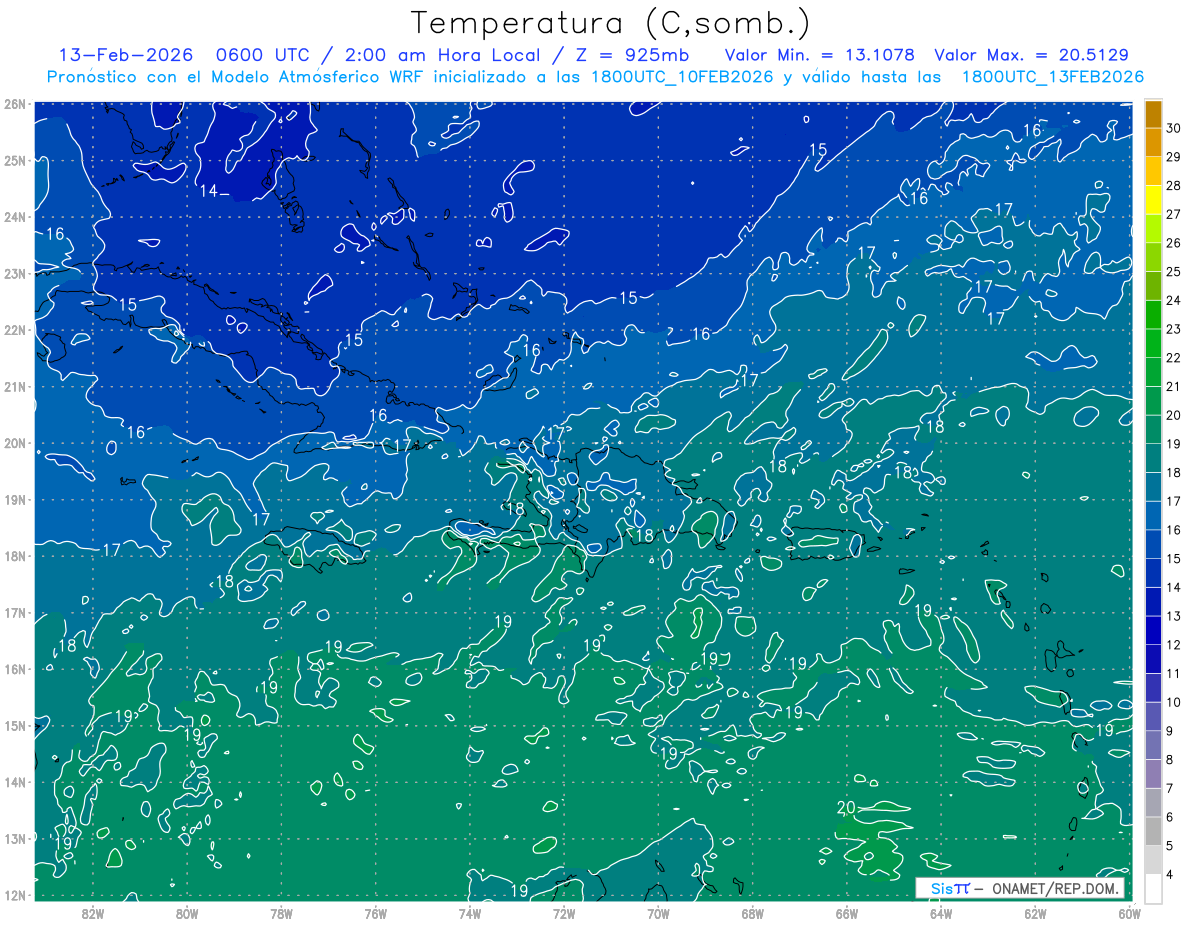This screenshot has width=1200, height=927.
Task: Click the "74W" longitude axis label
Action: (x=470, y=912)
